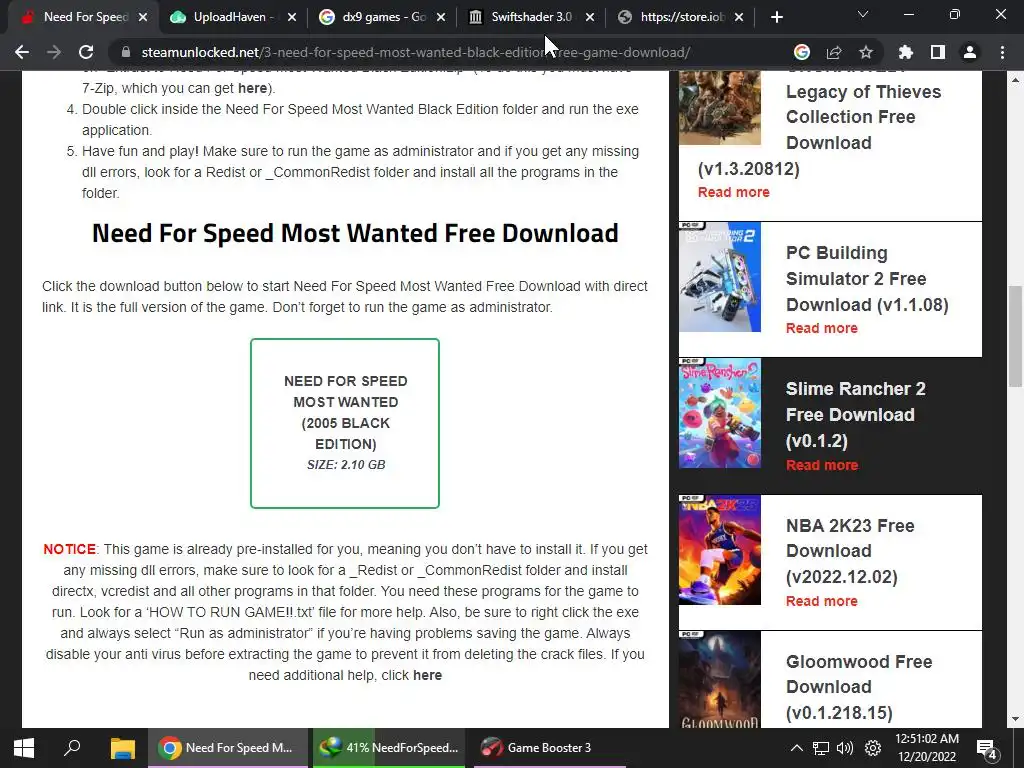
Task: Open settings gear tray icon
Action: [x=872, y=748]
